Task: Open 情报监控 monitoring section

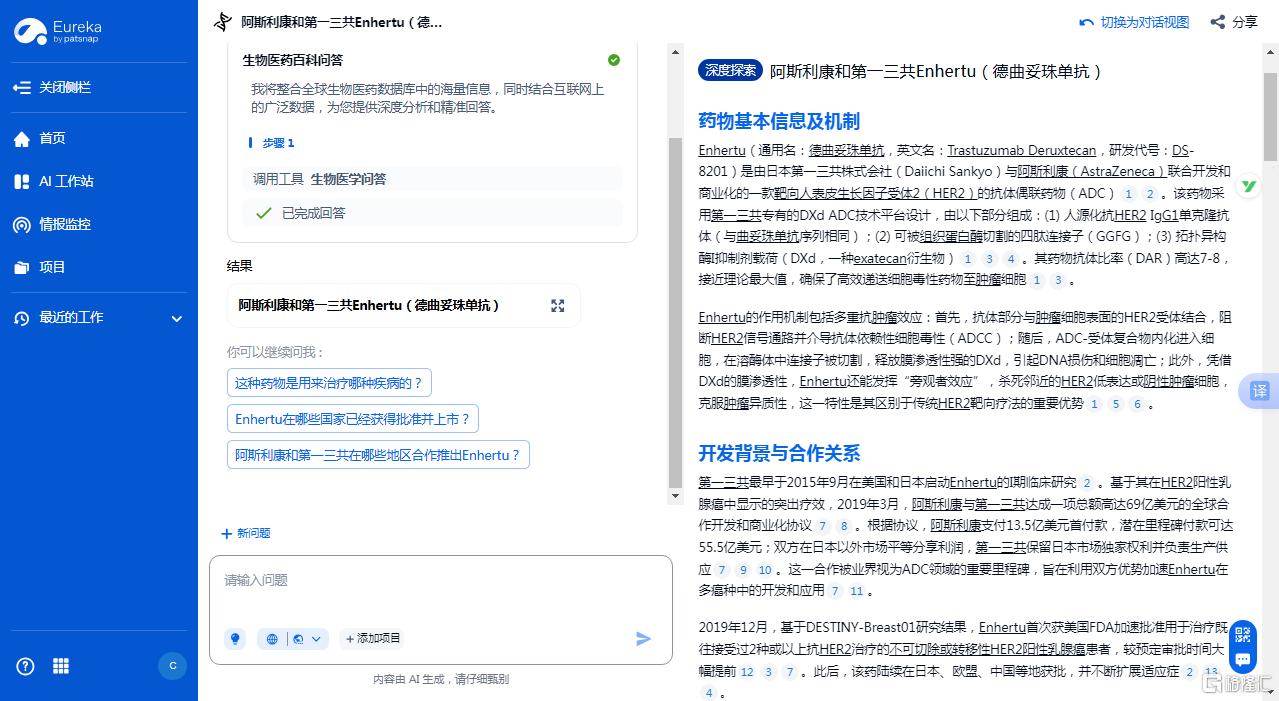Action: click(52, 224)
